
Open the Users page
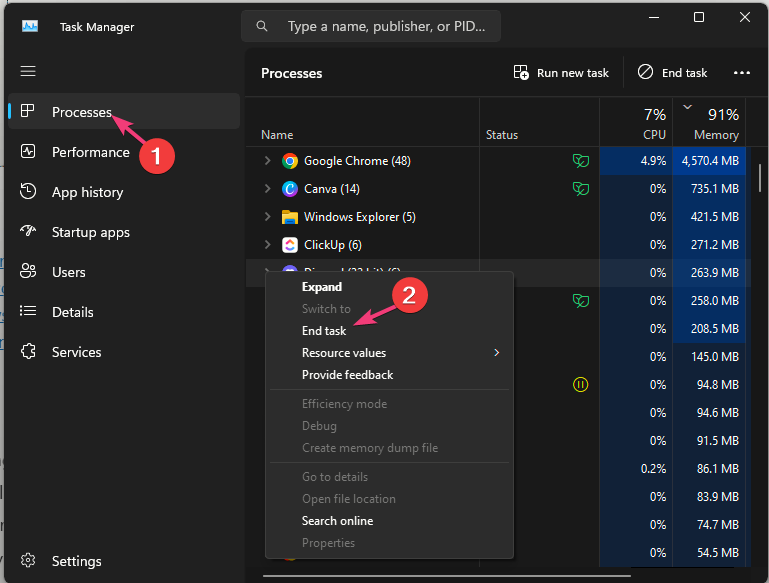pyautogui.click(x=68, y=272)
